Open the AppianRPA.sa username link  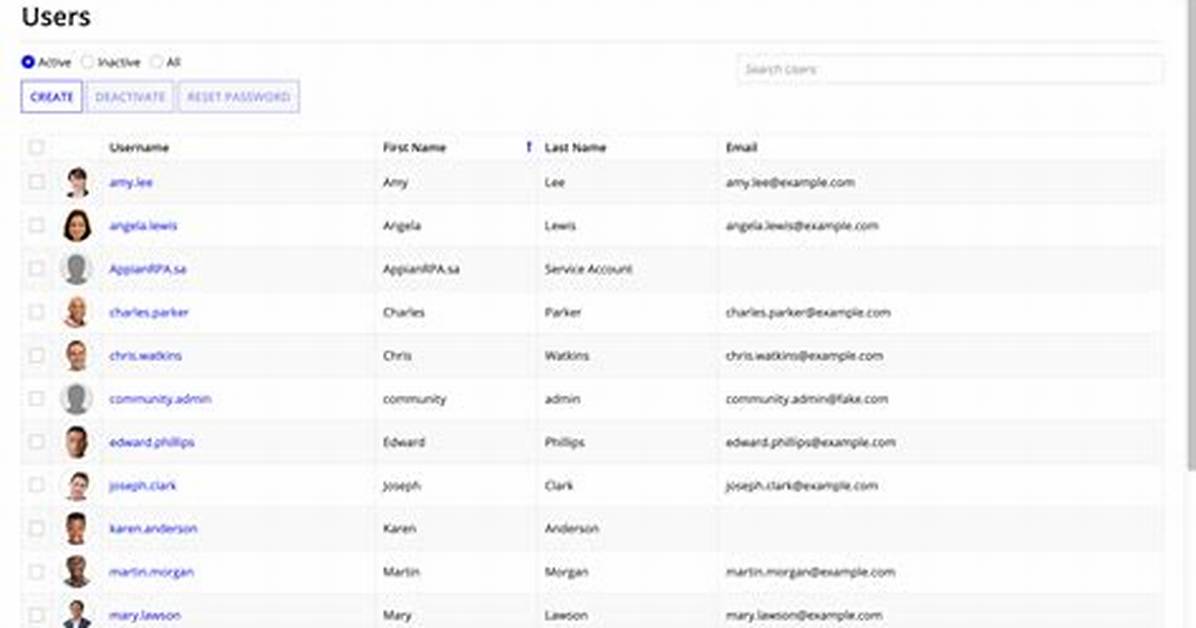pyautogui.click(x=147, y=269)
